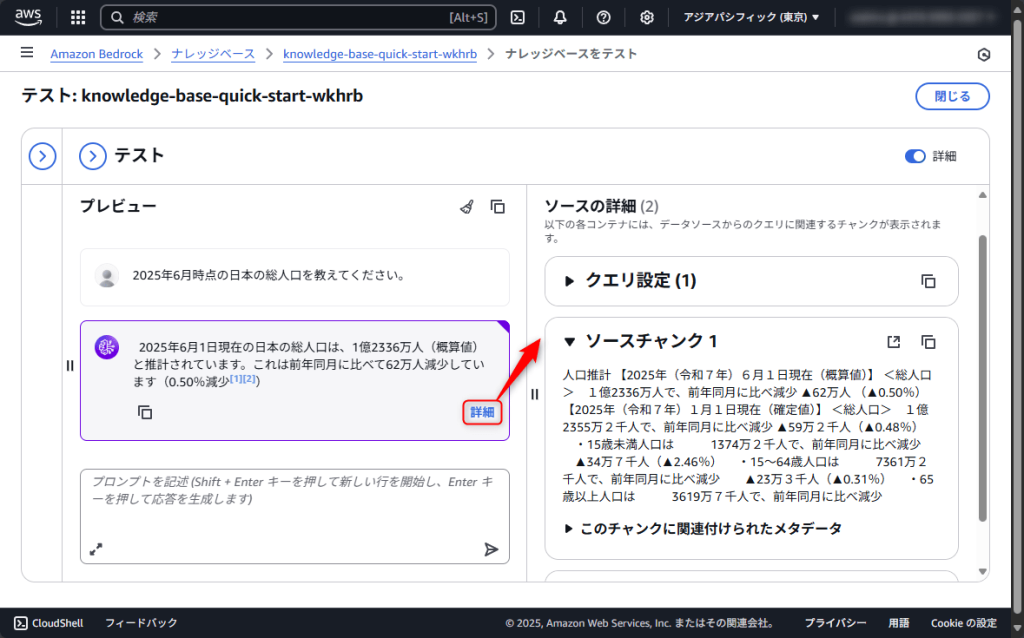Open ソースチャンク 1 in external window
The width and height of the screenshot is (1024, 638).
pyautogui.click(x=893, y=342)
